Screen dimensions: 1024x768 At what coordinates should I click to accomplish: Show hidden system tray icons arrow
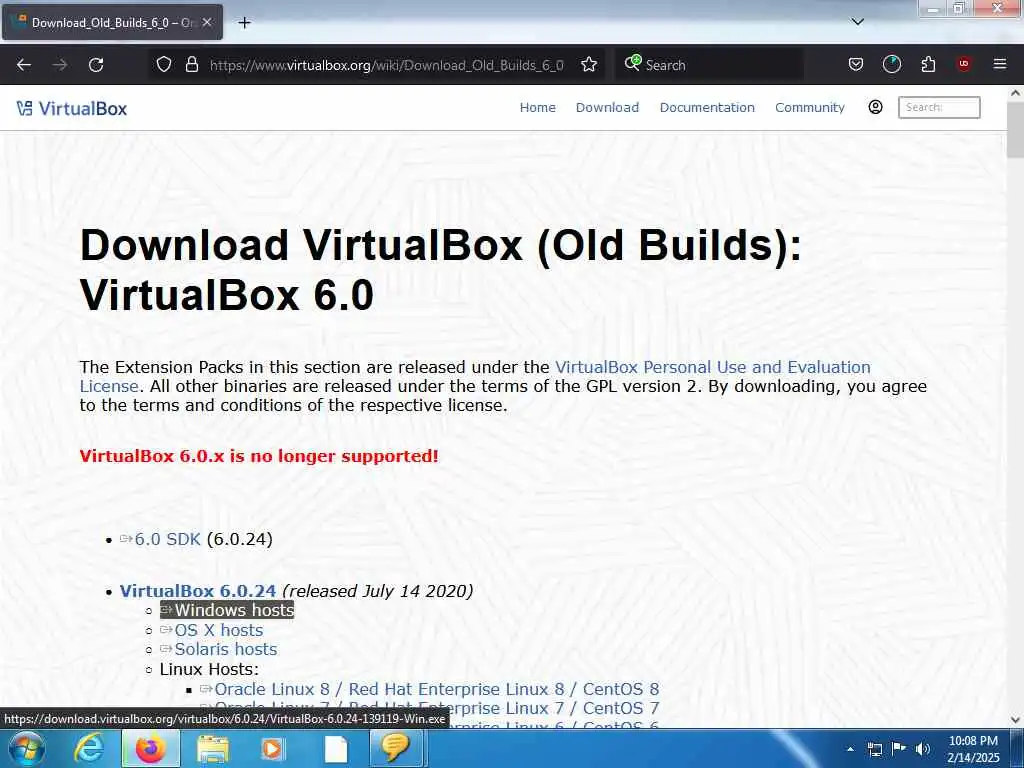coord(850,749)
